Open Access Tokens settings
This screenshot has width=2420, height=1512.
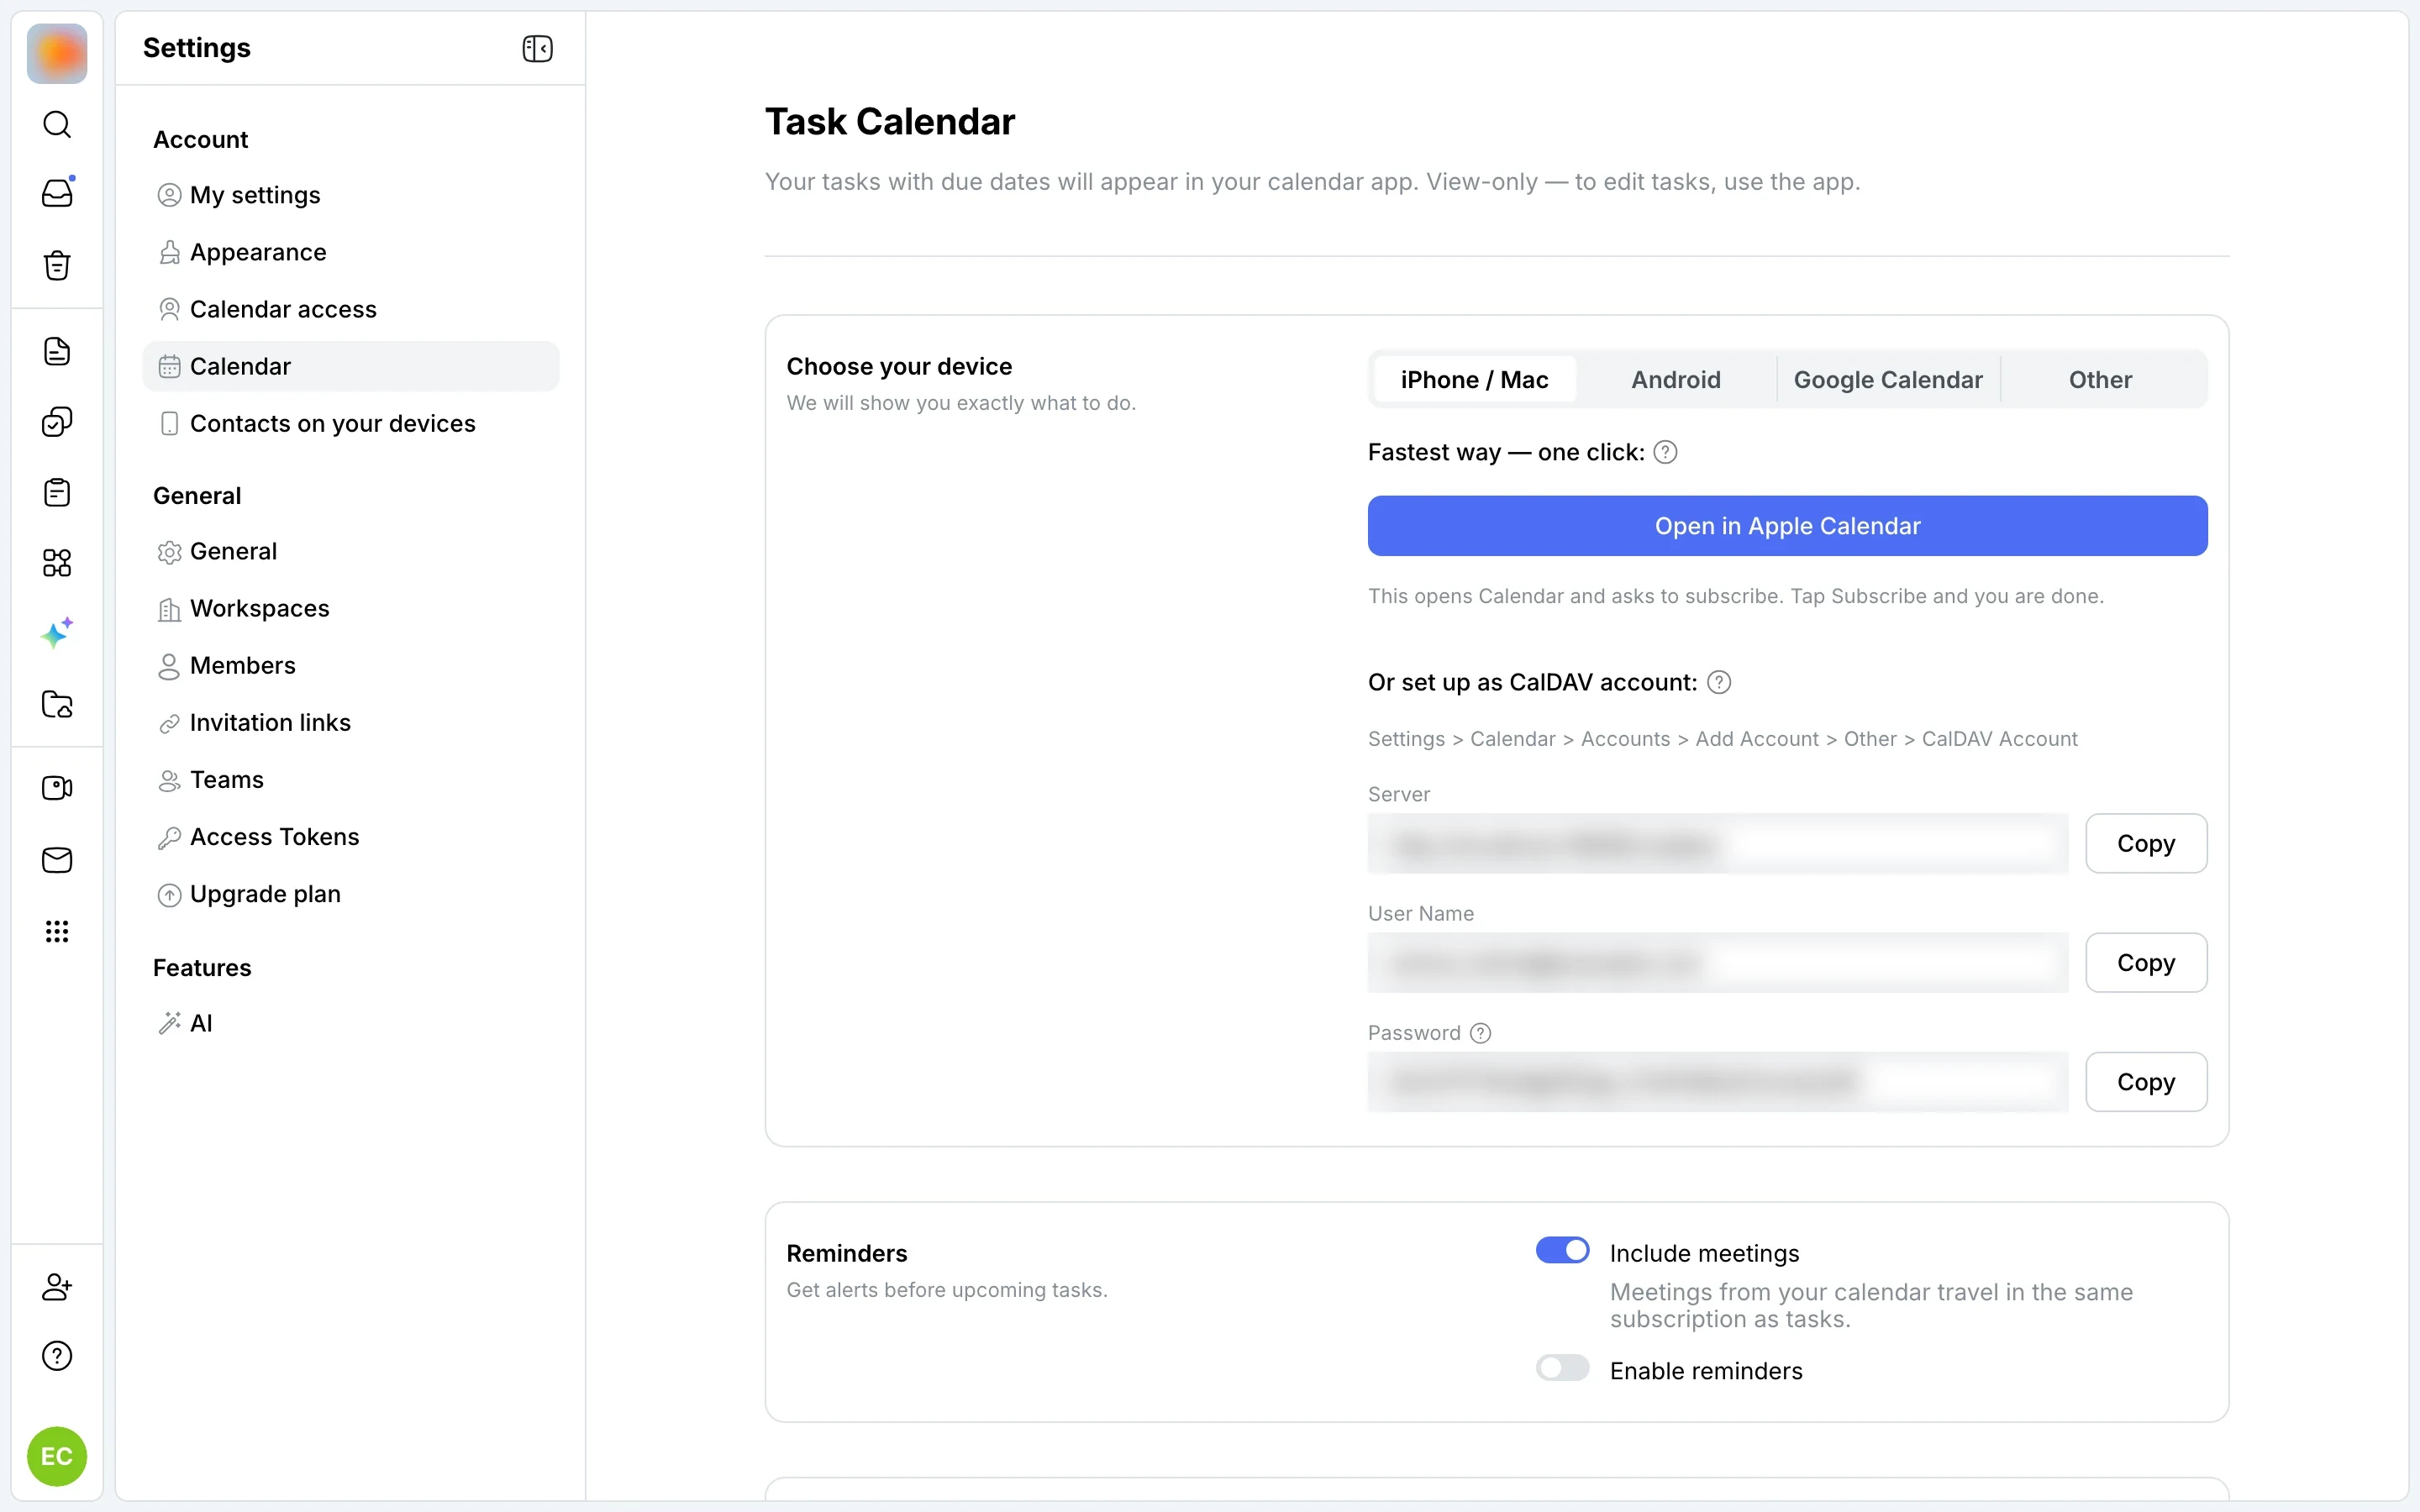pos(351,837)
